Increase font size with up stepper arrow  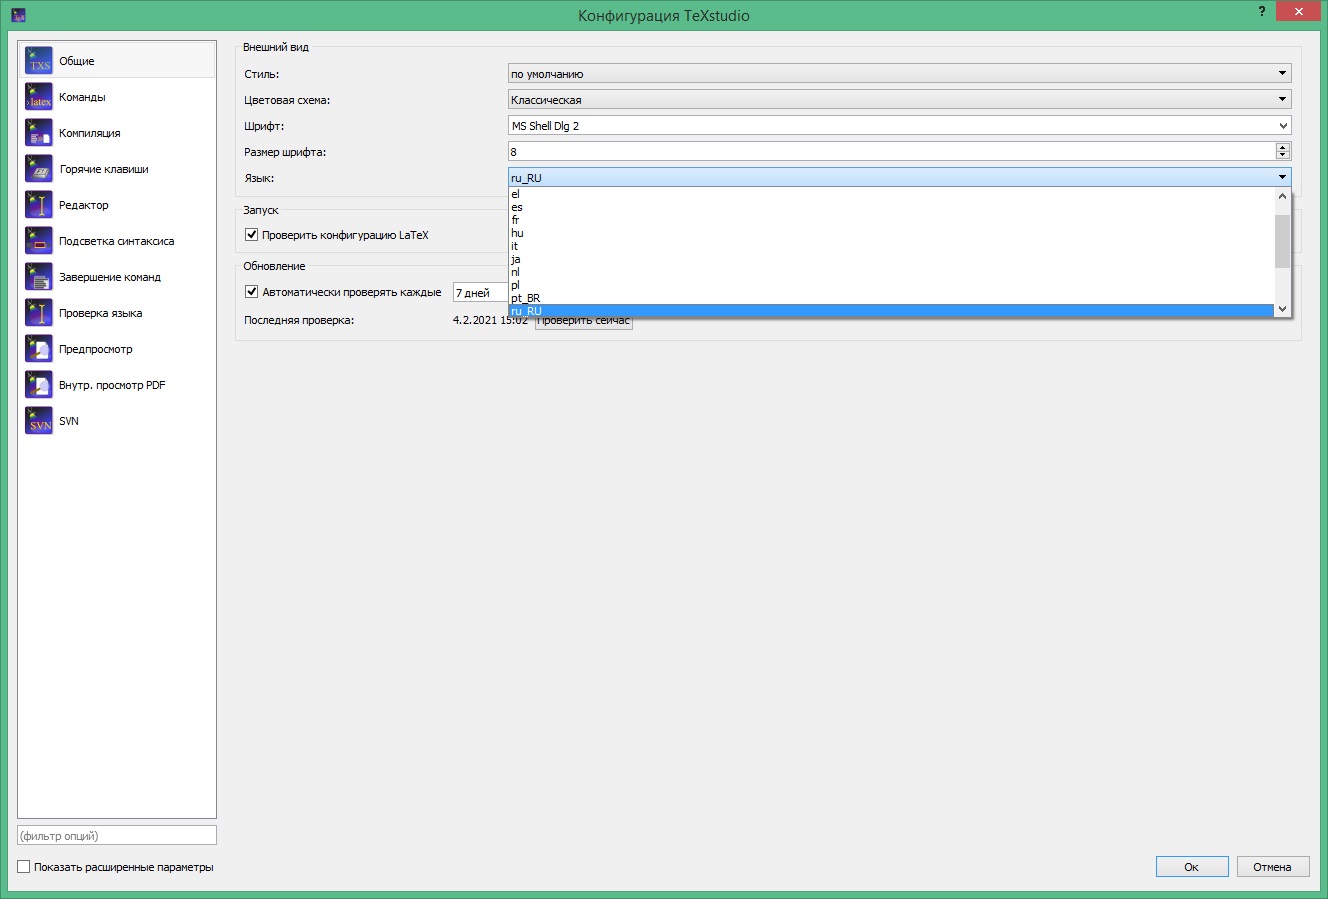pyautogui.click(x=1283, y=148)
